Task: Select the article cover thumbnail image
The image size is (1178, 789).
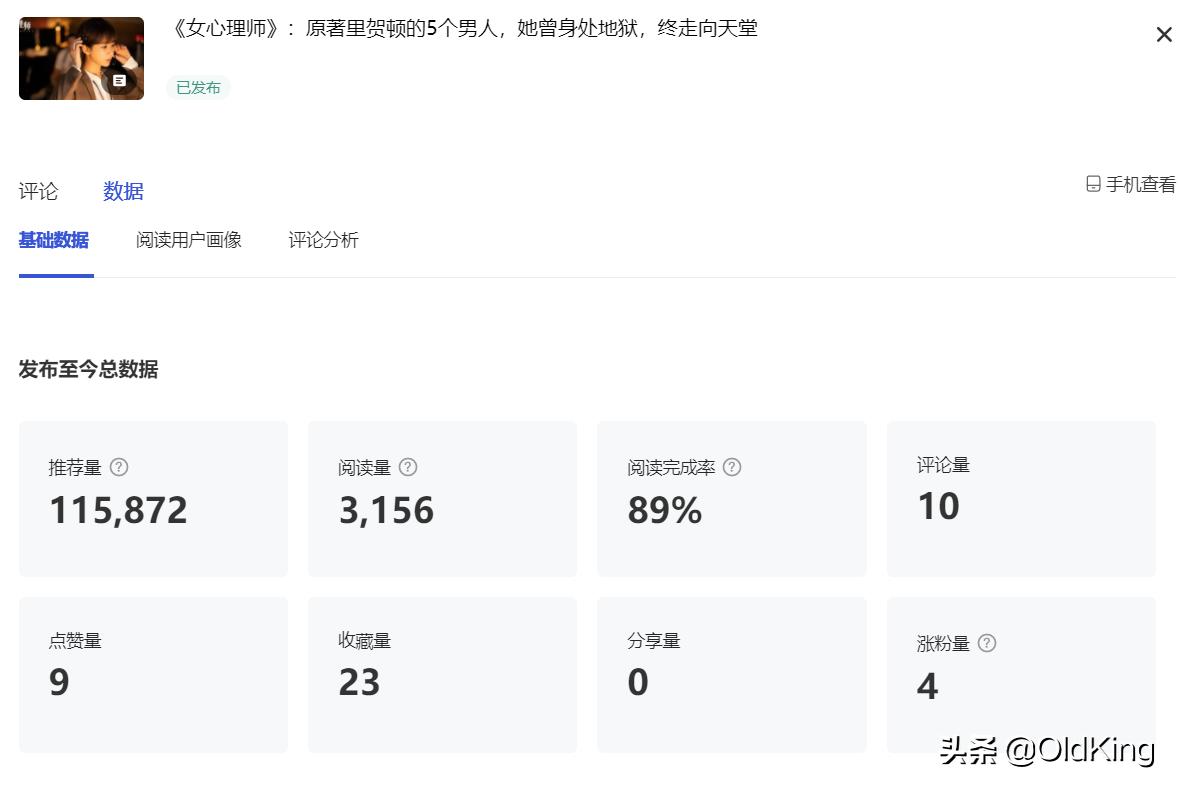Action: [x=81, y=57]
